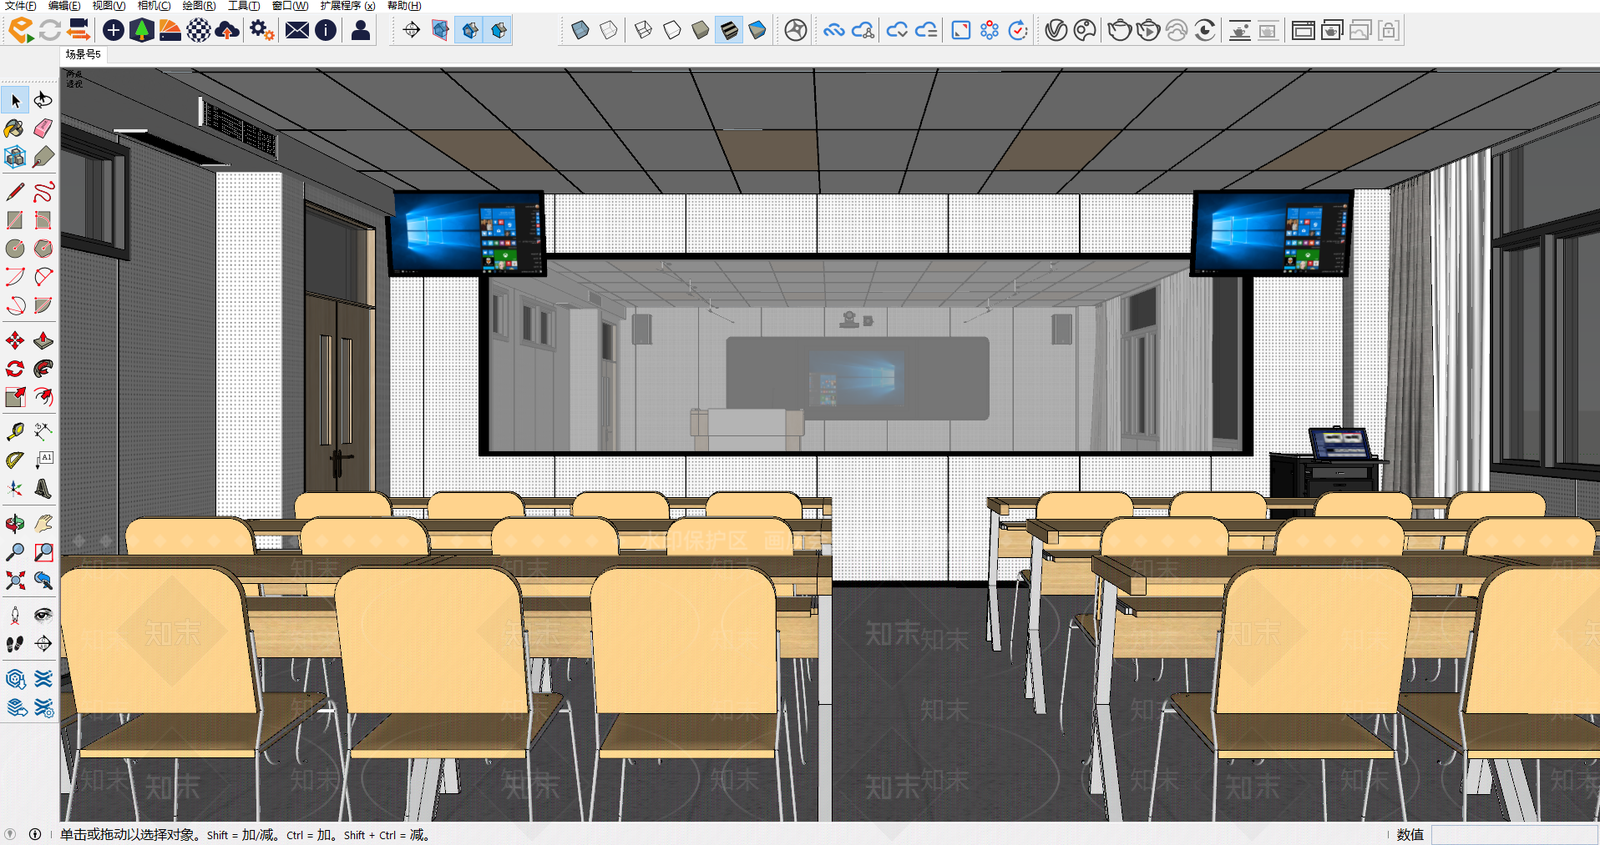Toggle Wireframe face style
Viewport: 1600px width, 845px height.
point(644,30)
